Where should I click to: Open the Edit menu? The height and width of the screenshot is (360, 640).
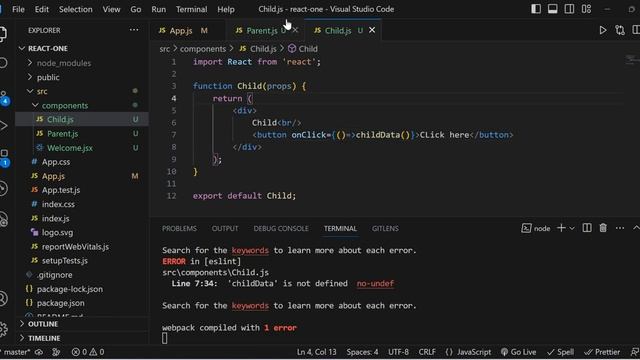(42, 9)
